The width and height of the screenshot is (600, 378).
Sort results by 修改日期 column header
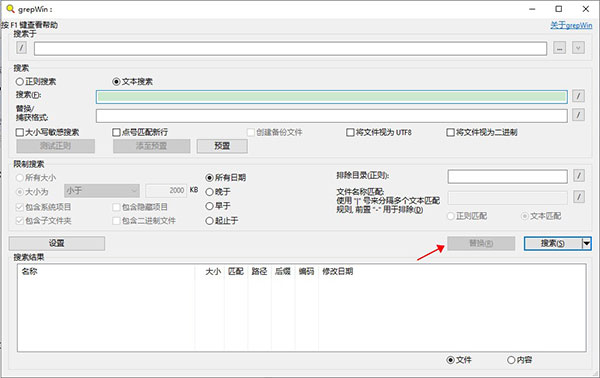tap(338, 272)
